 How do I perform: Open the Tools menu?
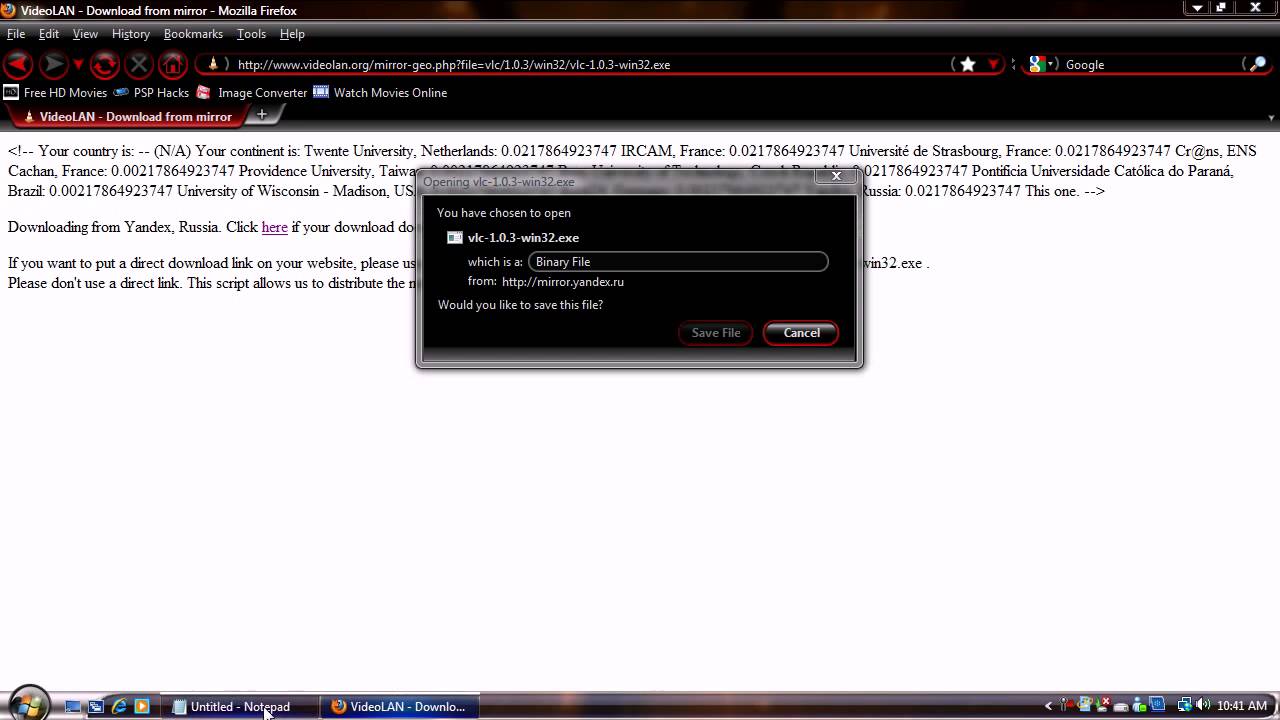click(x=251, y=34)
